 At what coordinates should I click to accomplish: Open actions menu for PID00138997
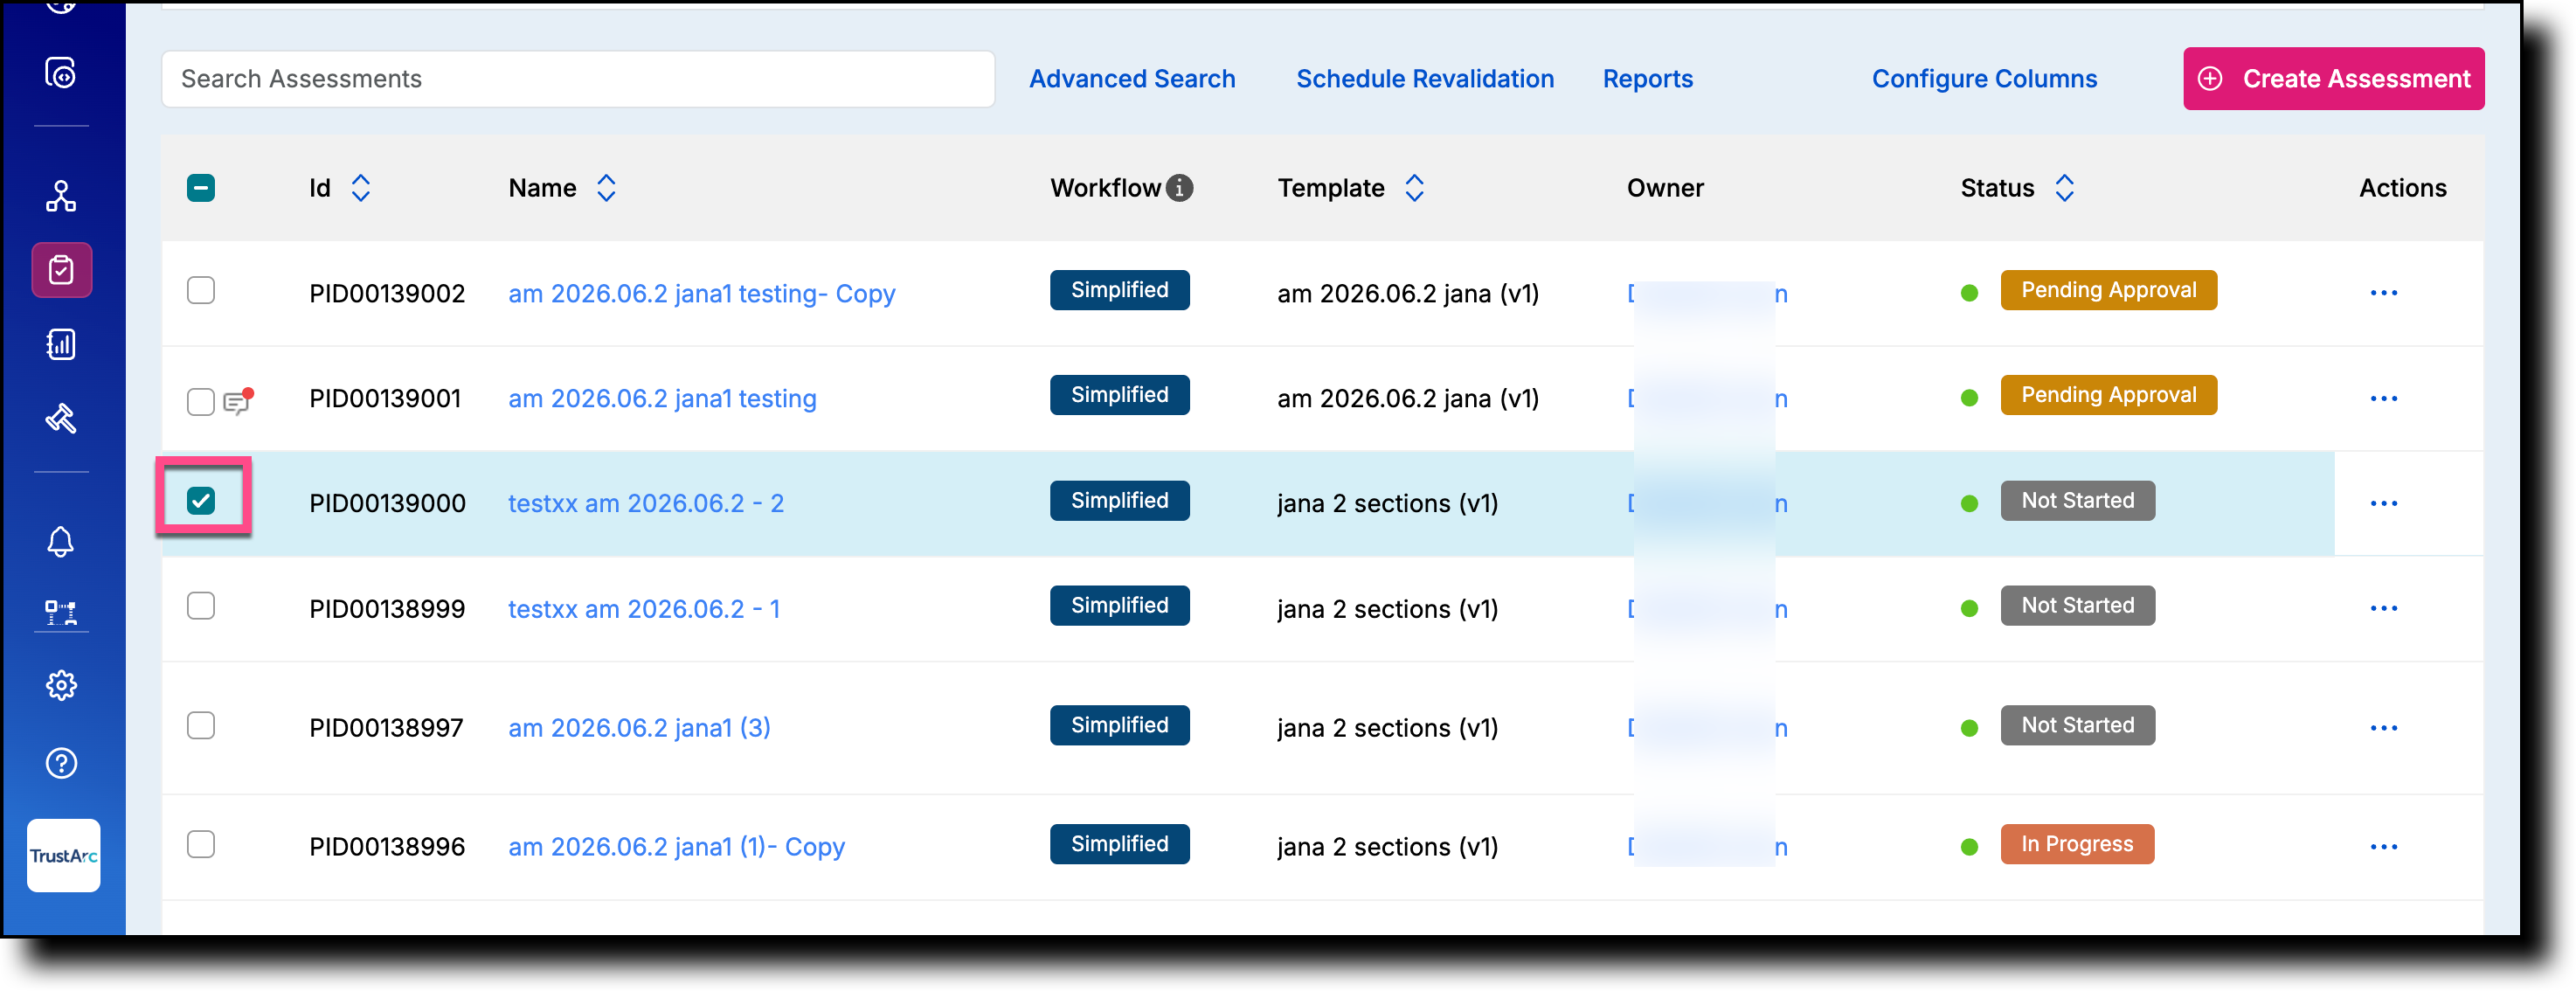coord(2384,728)
